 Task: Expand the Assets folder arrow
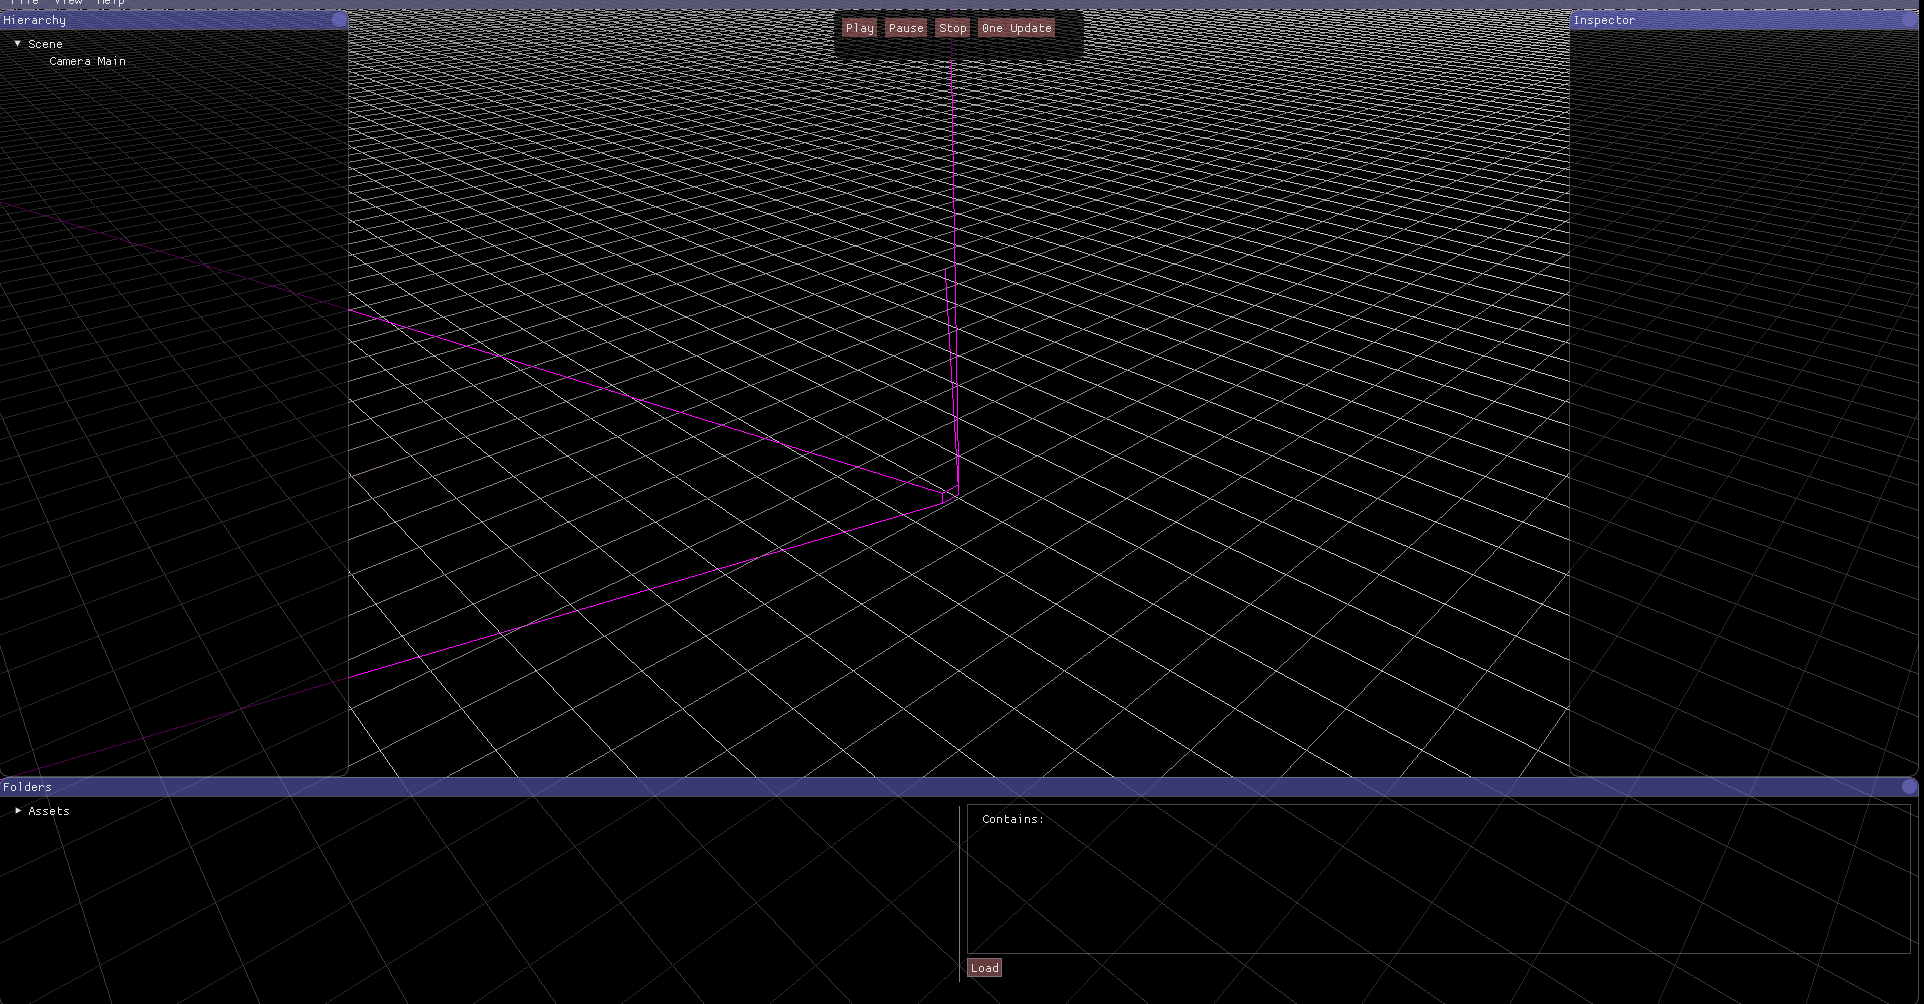click(18, 811)
